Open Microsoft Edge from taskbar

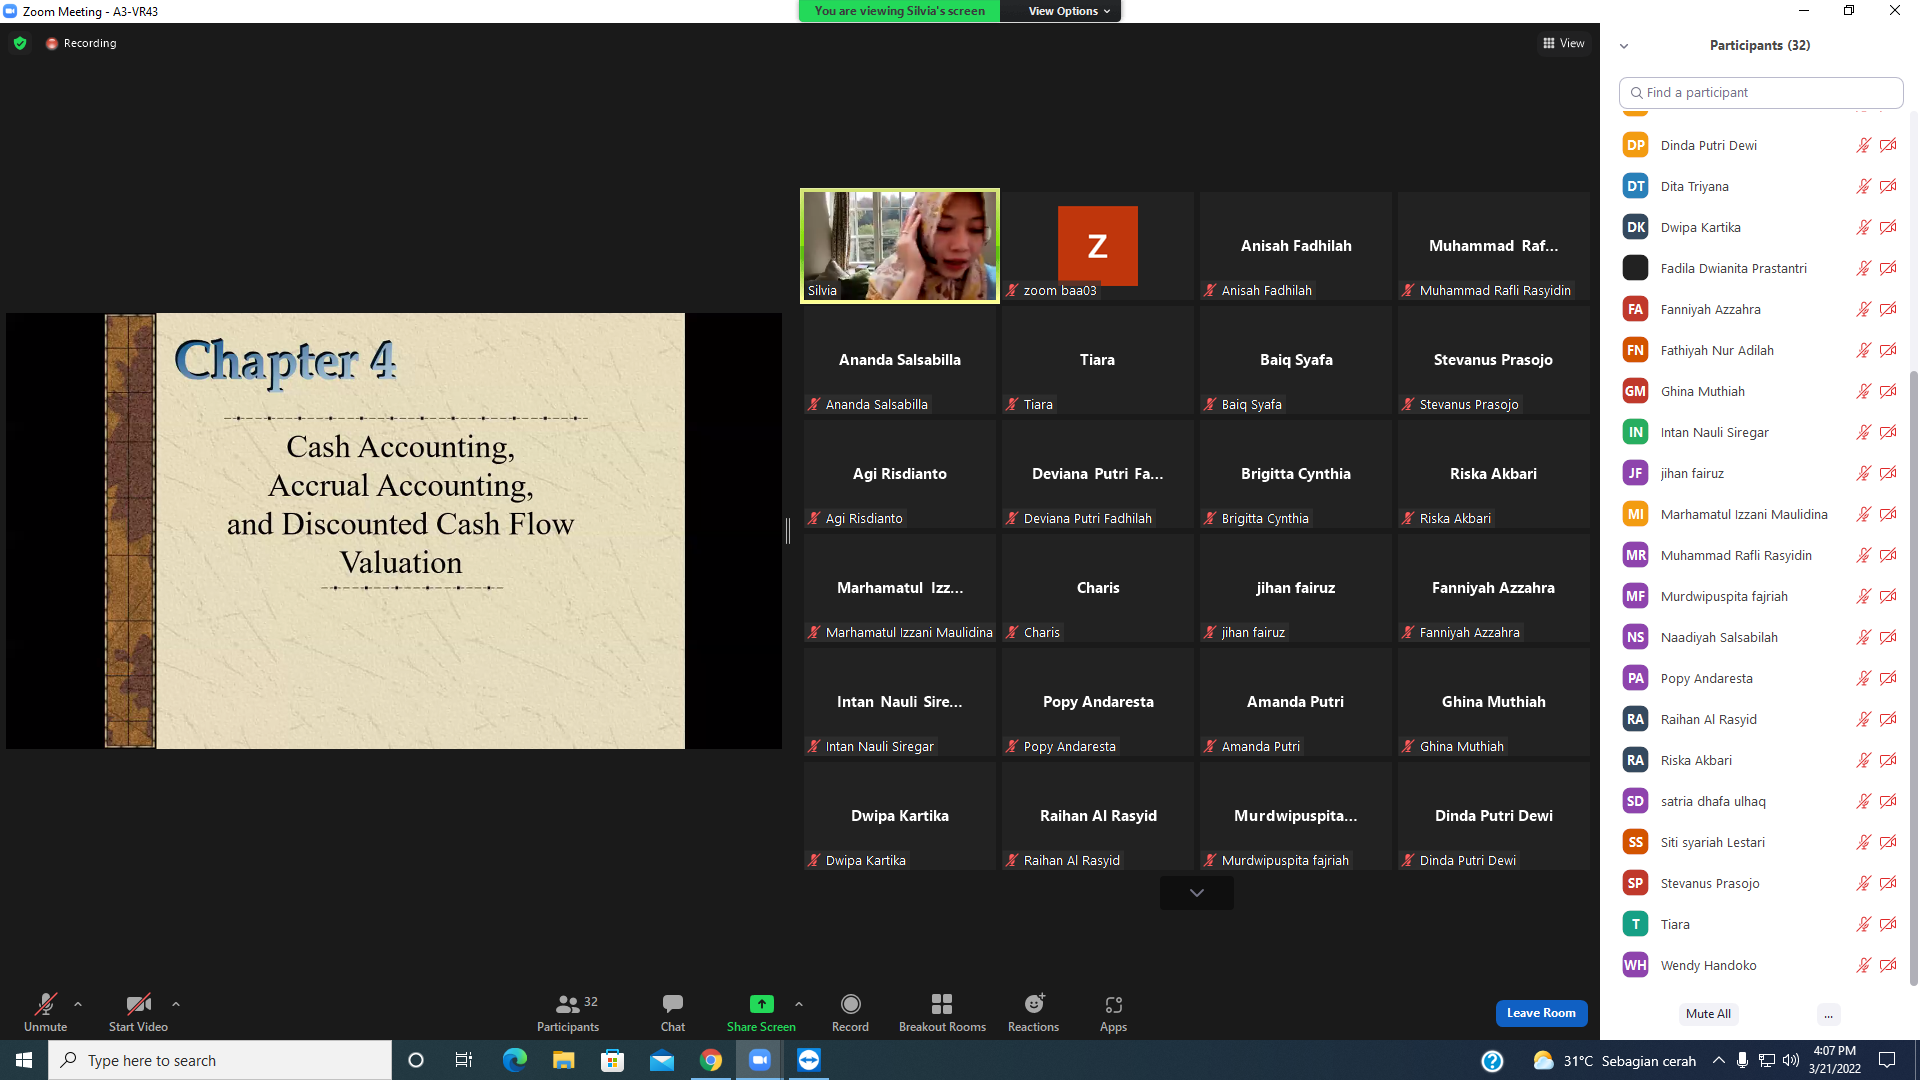click(x=514, y=1060)
